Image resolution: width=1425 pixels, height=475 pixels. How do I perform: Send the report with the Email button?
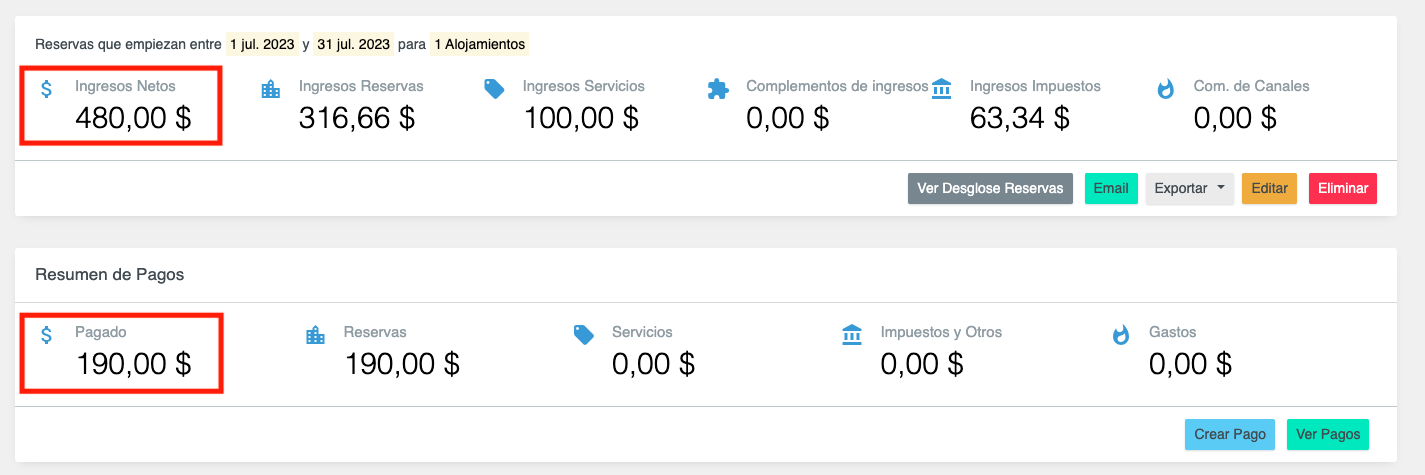coord(1111,188)
